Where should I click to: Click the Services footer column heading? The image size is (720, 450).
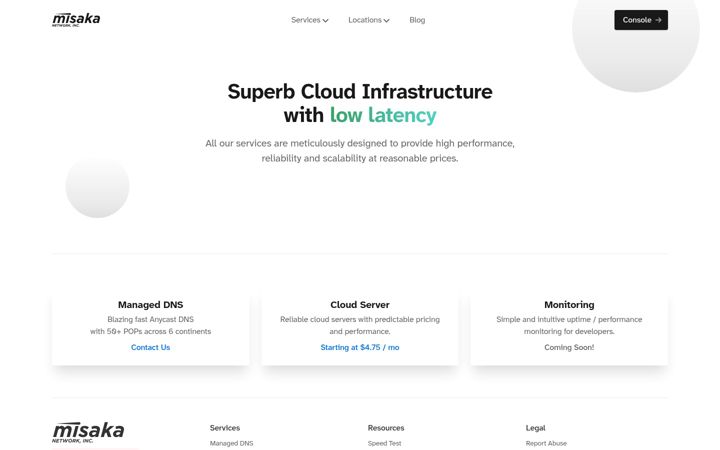tap(225, 428)
